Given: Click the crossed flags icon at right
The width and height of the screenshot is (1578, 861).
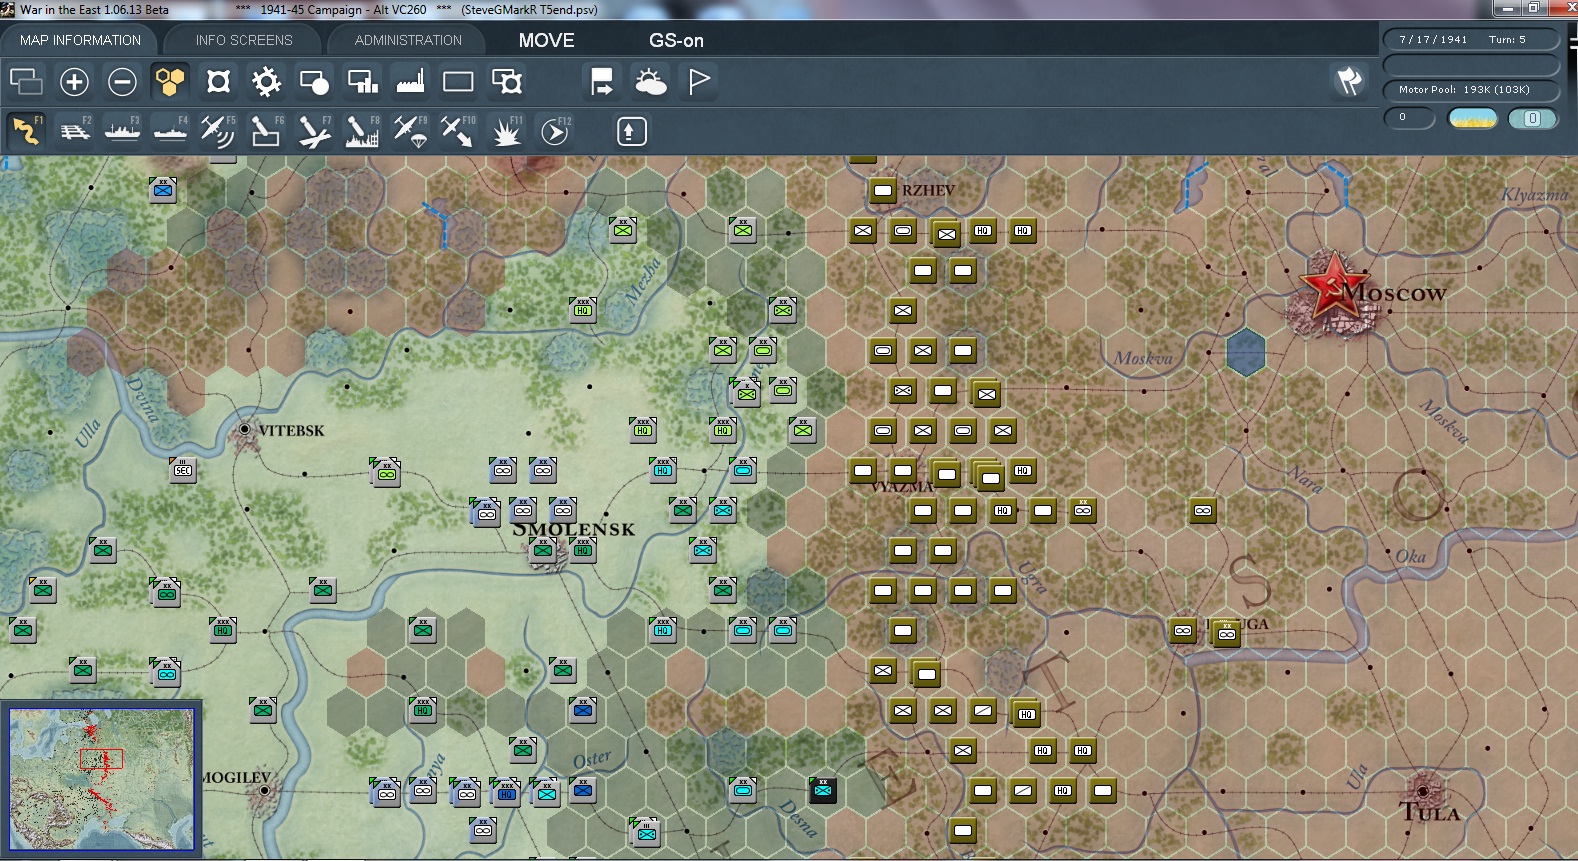Looking at the screenshot, I should pos(1349,81).
